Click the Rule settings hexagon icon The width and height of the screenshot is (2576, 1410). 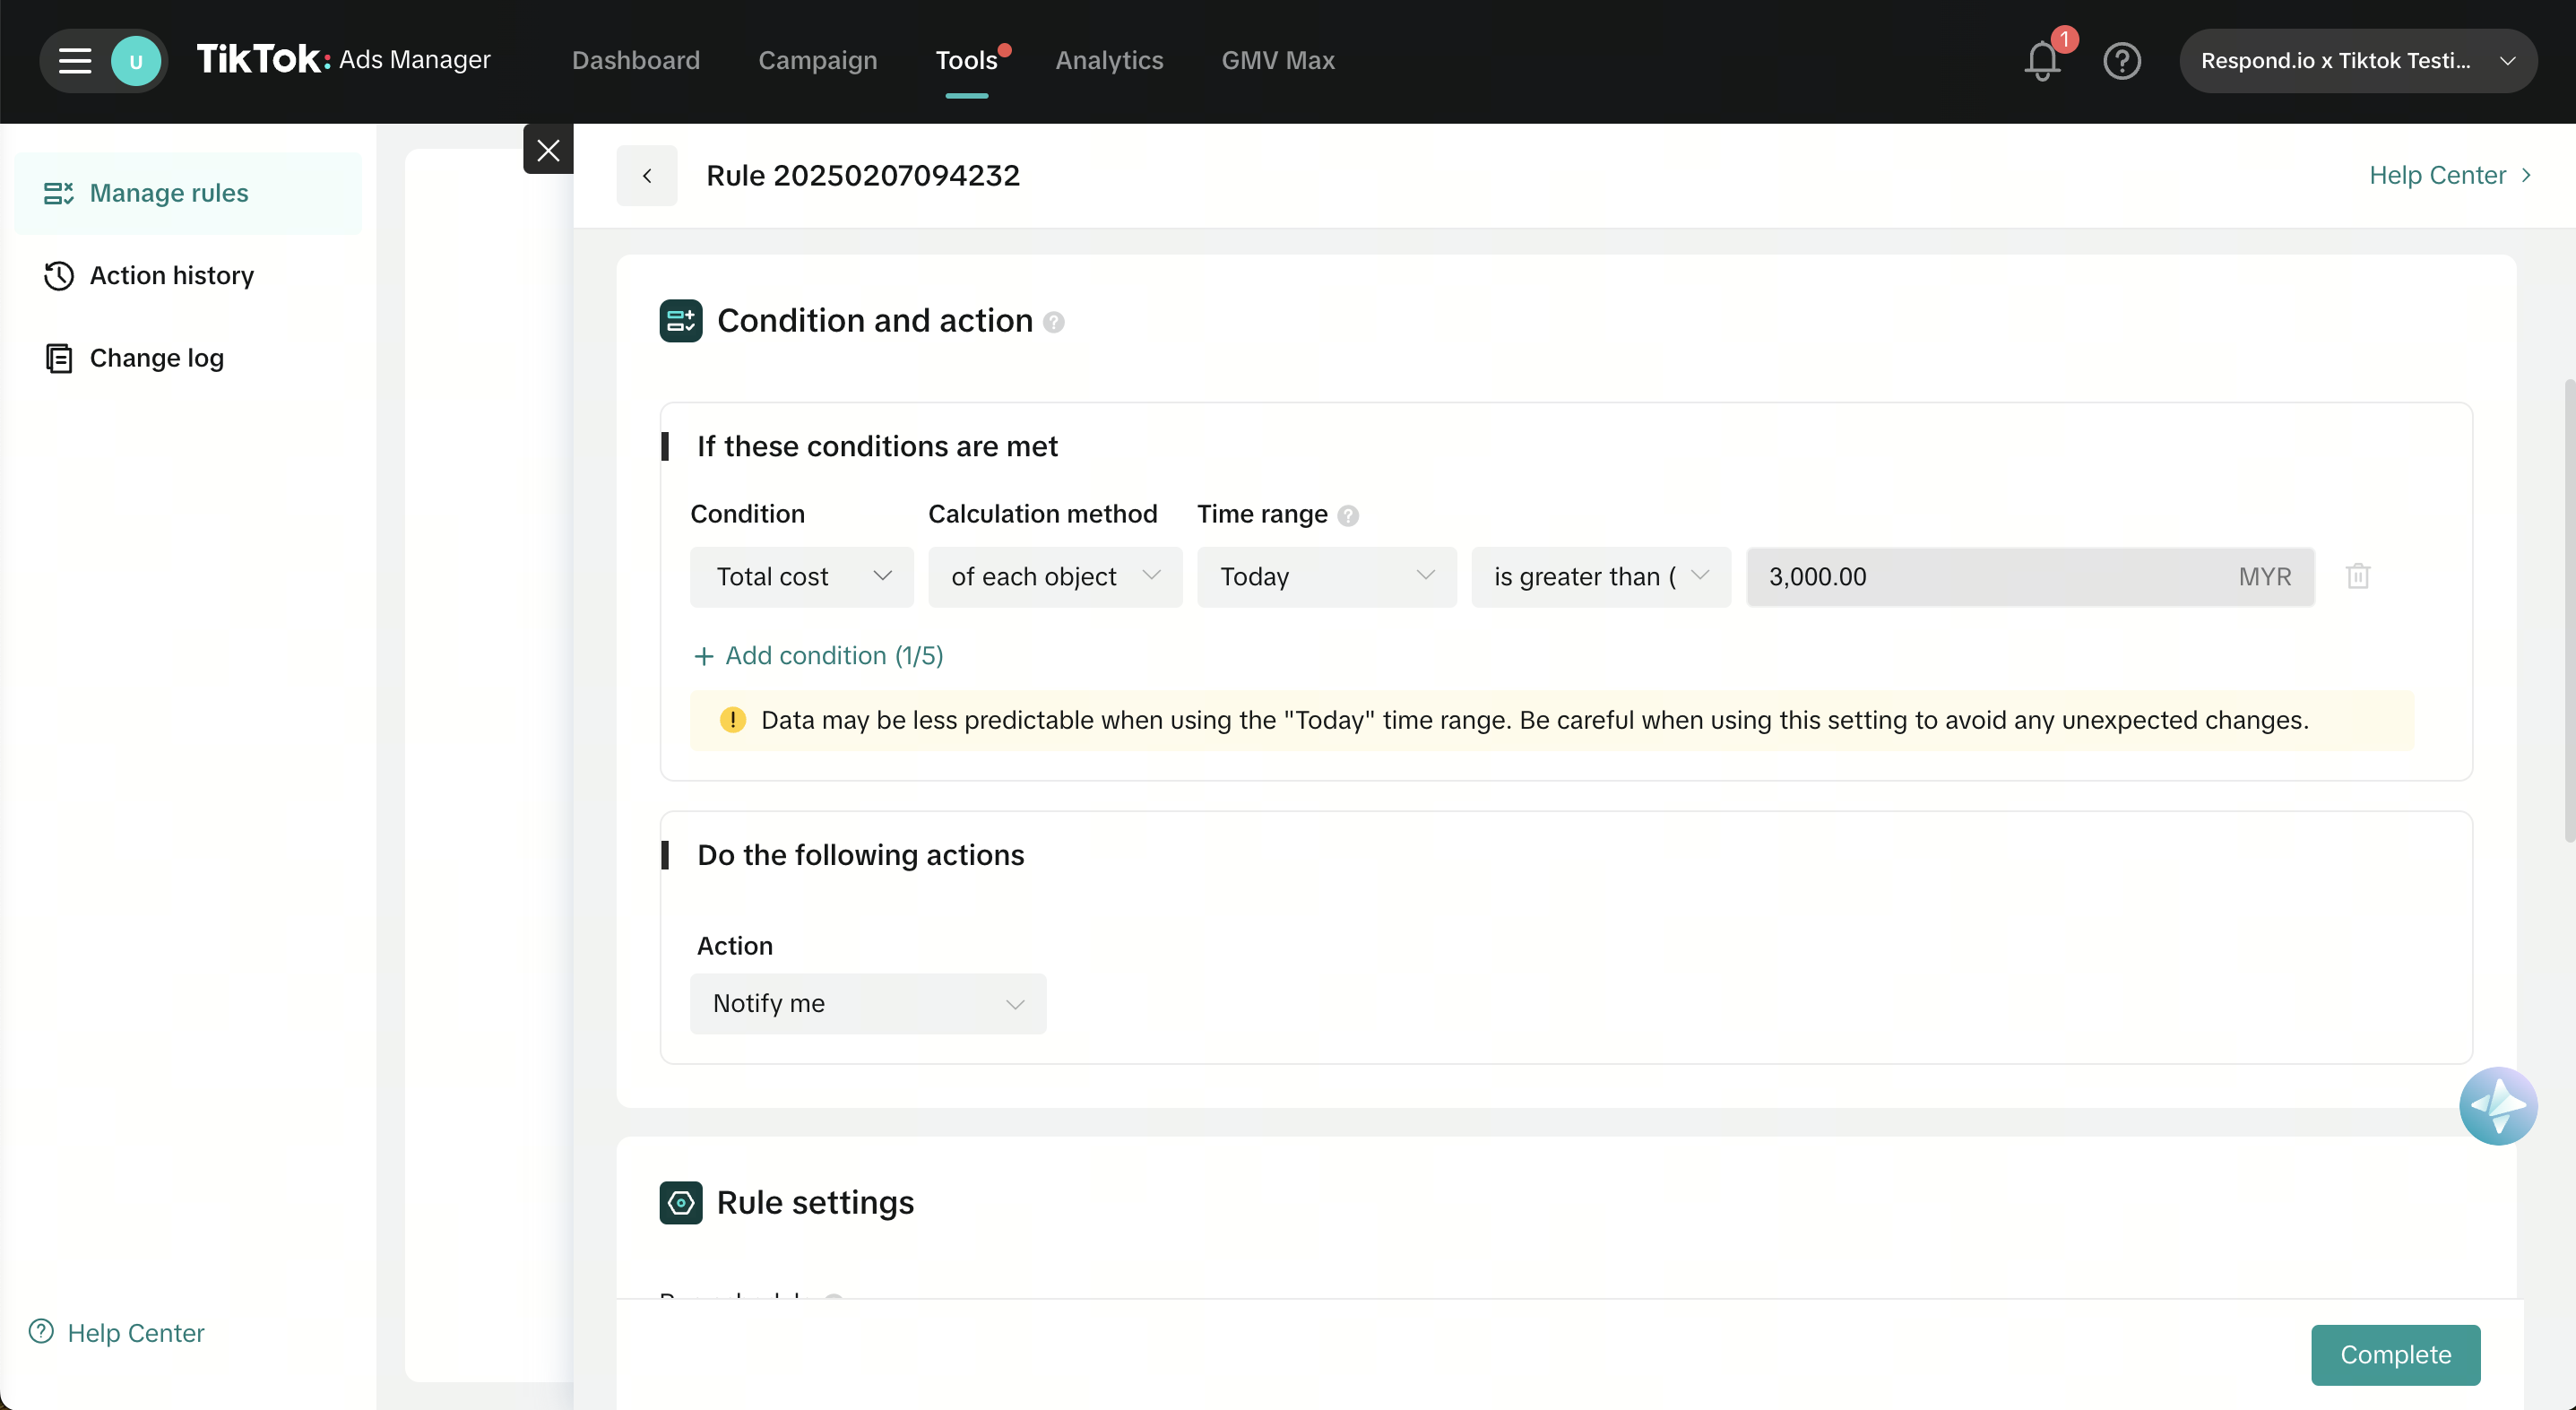coord(681,1202)
